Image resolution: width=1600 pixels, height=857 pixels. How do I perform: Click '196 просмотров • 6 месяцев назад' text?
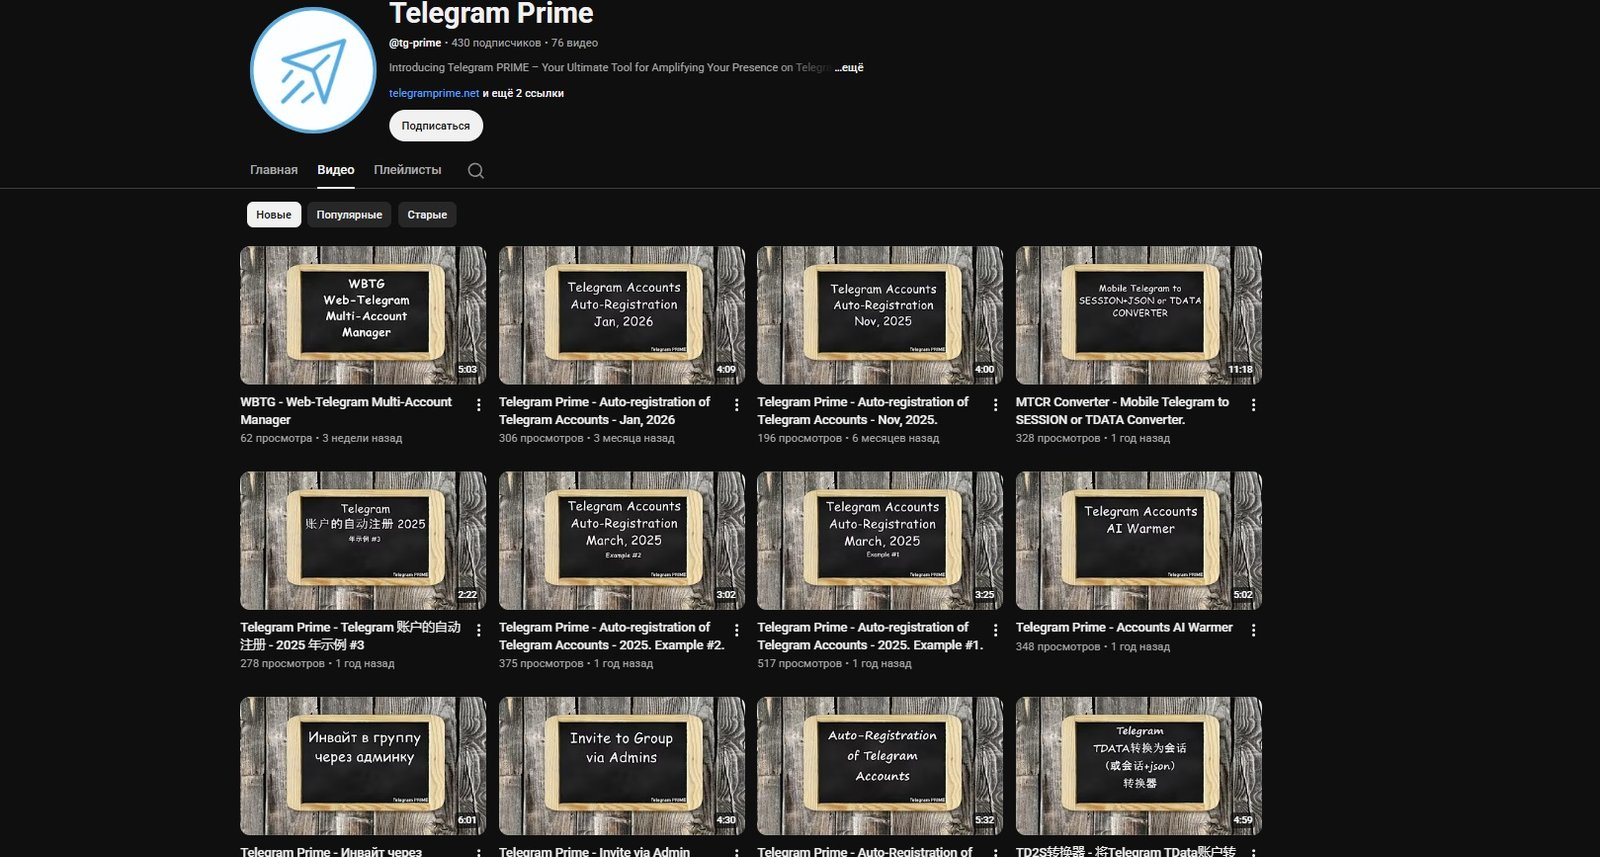pos(848,438)
